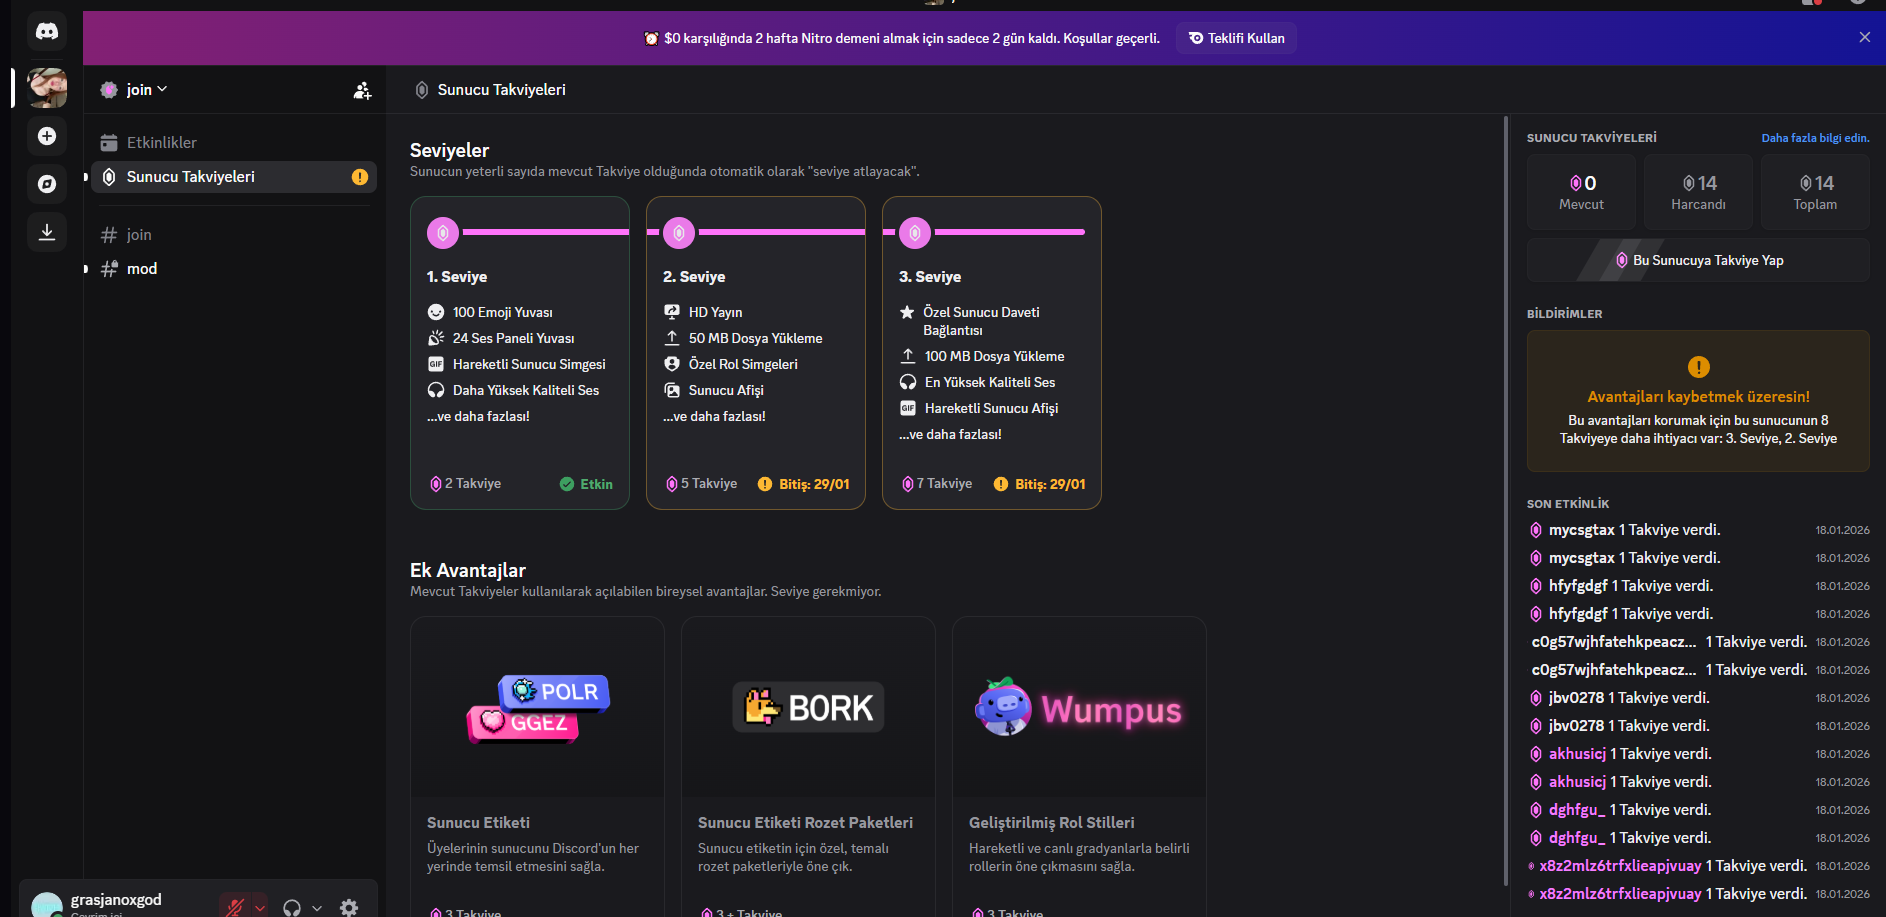Click the alarm clock icon in Nitro banner

(x=652, y=38)
